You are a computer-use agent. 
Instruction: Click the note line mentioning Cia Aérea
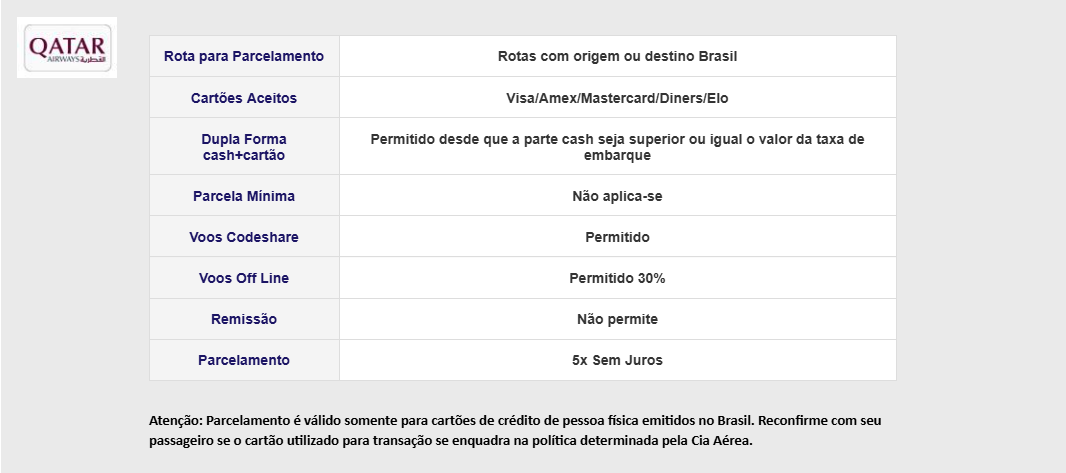coord(451,440)
